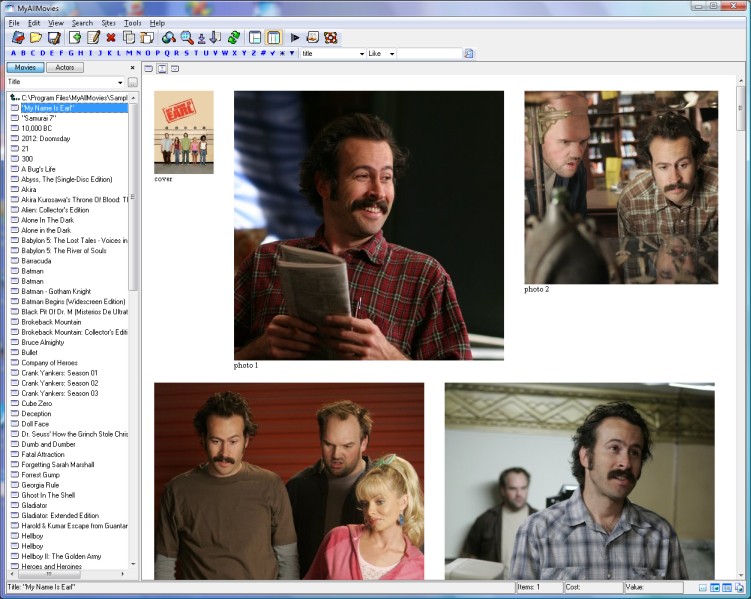The width and height of the screenshot is (751, 599).
Task: Edit the movie using the notepad pencil icon
Action: tap(93, 37)
